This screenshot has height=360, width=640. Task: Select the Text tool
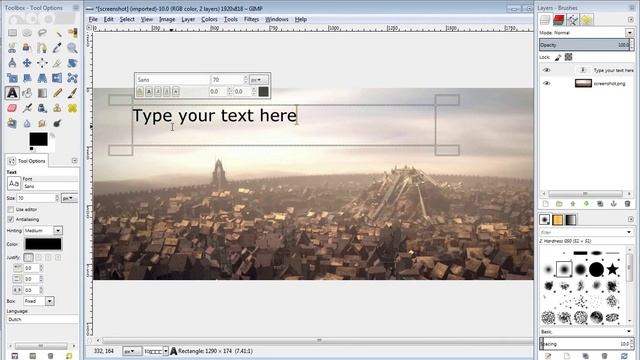point(12,93)
